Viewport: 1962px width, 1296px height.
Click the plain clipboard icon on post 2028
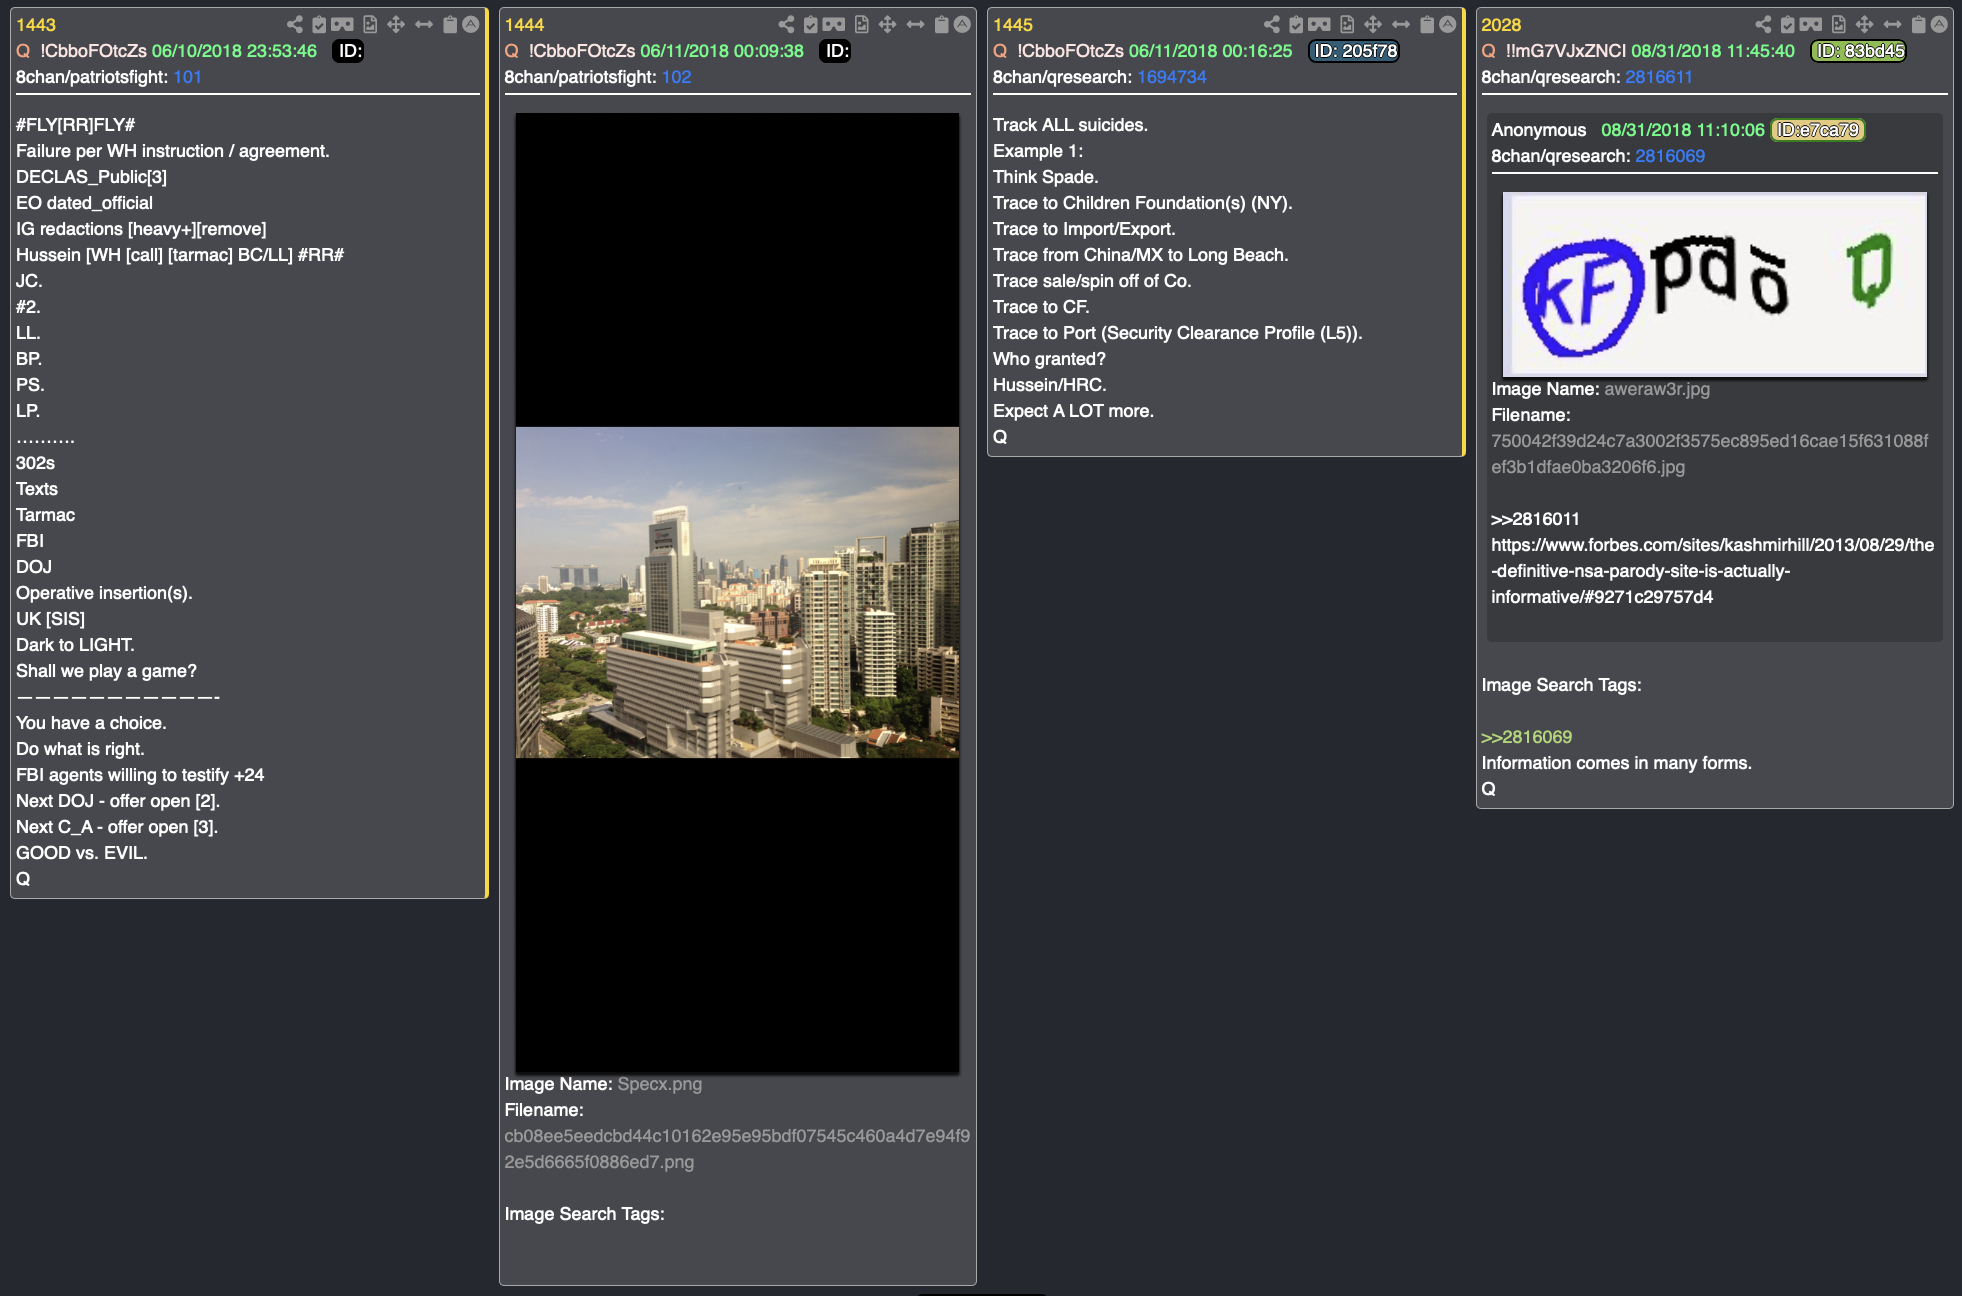coord(1919,24)
